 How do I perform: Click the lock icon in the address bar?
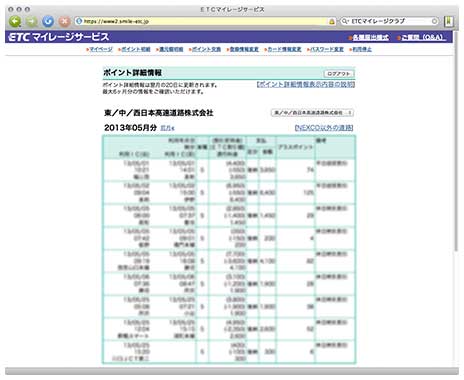click(x=332, y=21)
